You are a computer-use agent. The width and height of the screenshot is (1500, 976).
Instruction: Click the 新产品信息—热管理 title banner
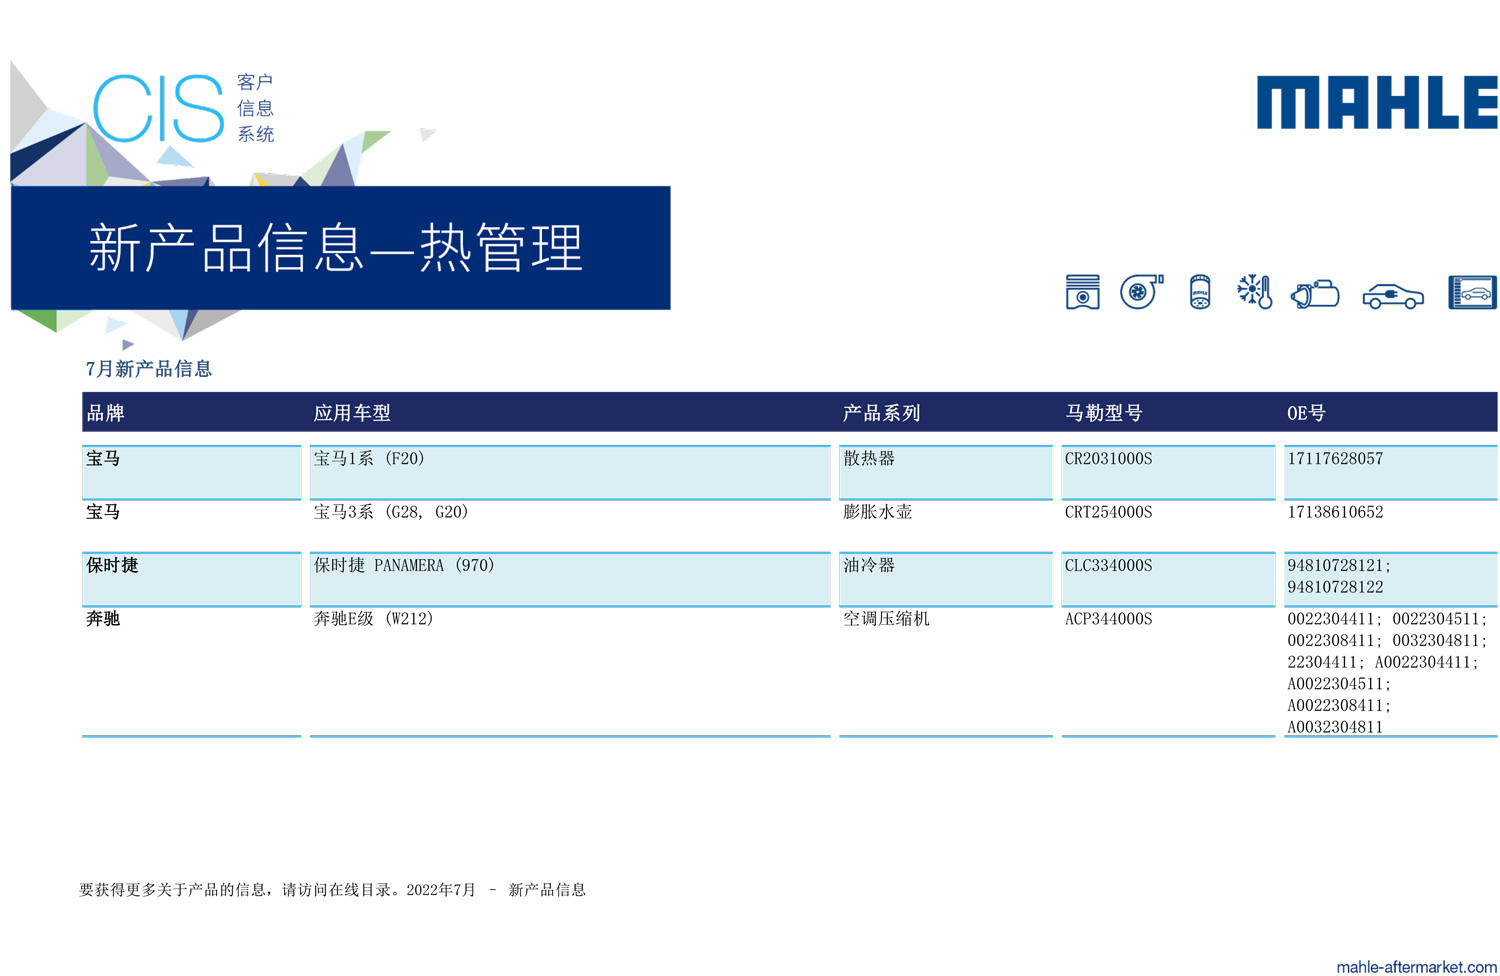(x=341, y=248)
